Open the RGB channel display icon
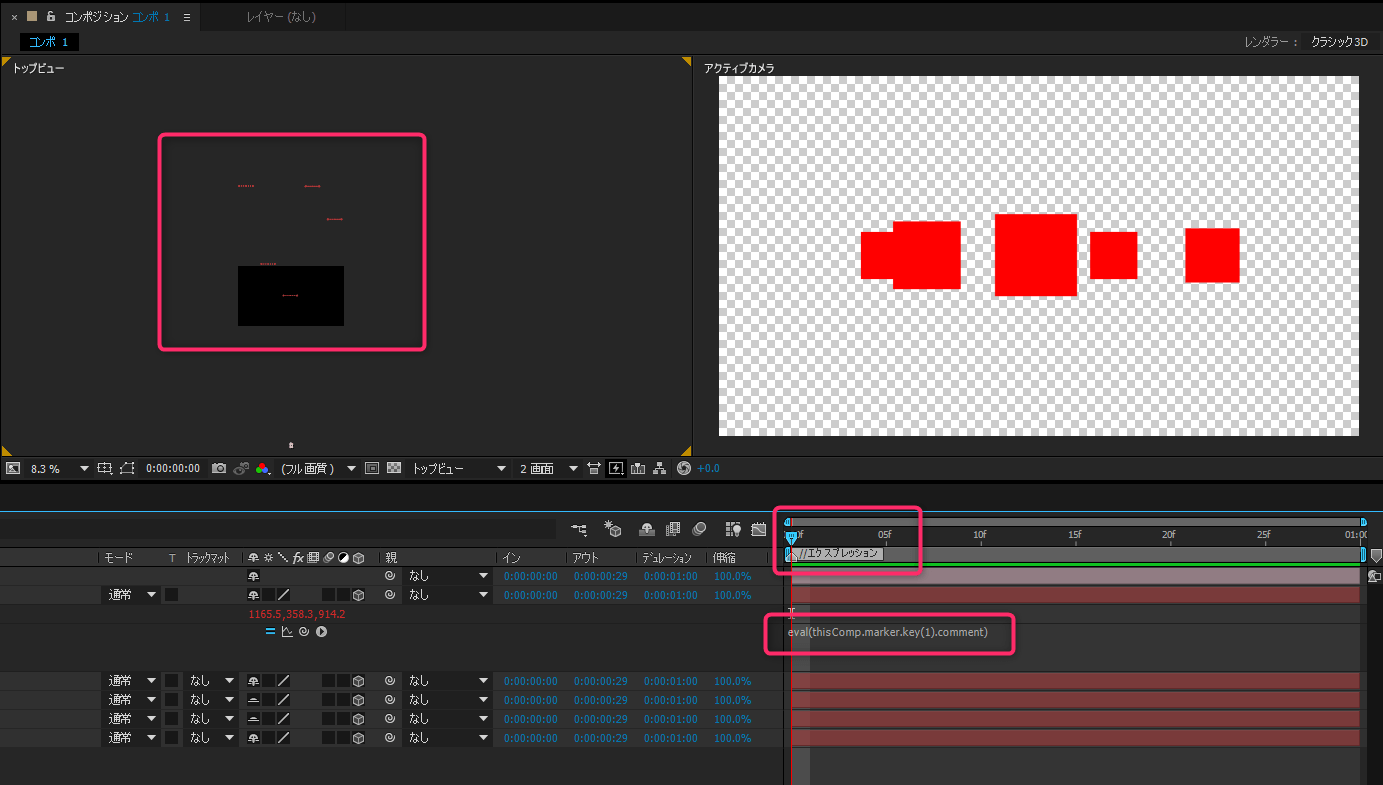 pos(262,468)
